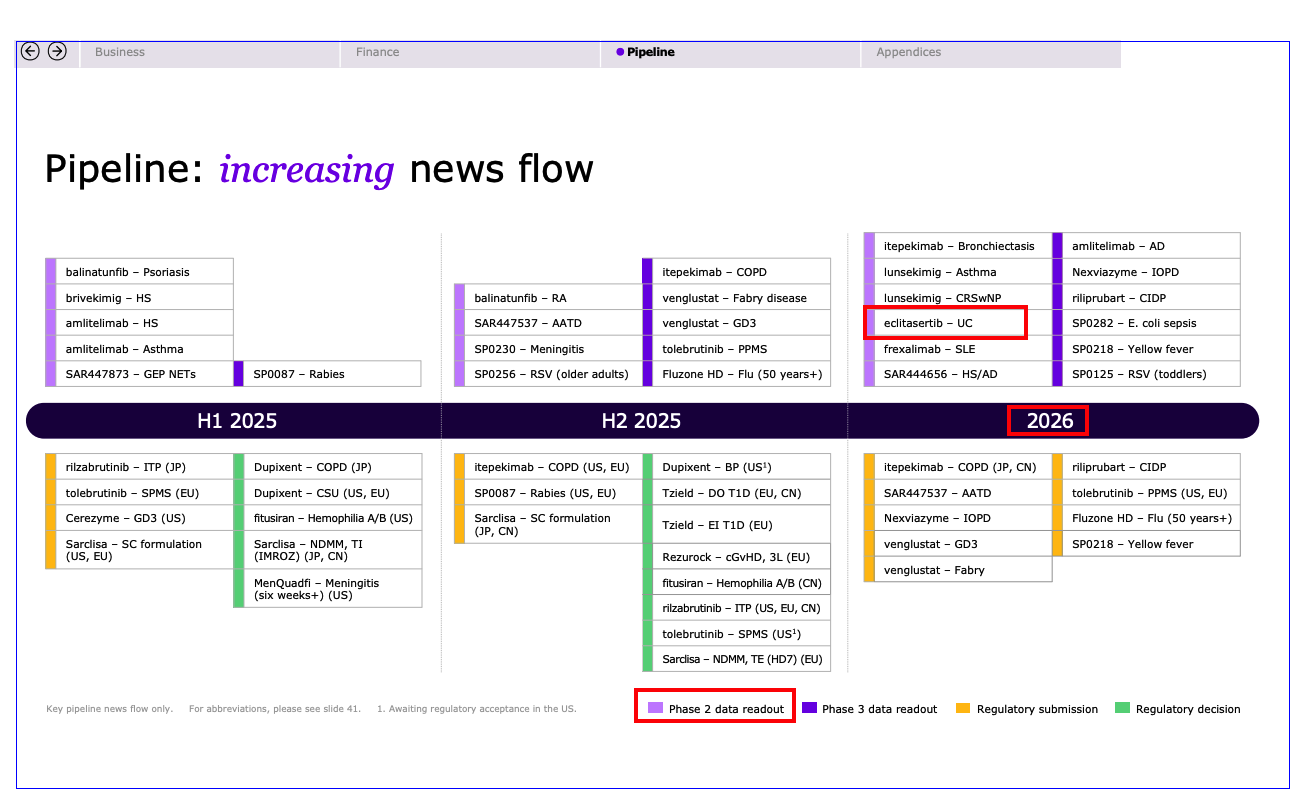
Task: Select the Pipeline tab
Action: click(x=650, y=52)
